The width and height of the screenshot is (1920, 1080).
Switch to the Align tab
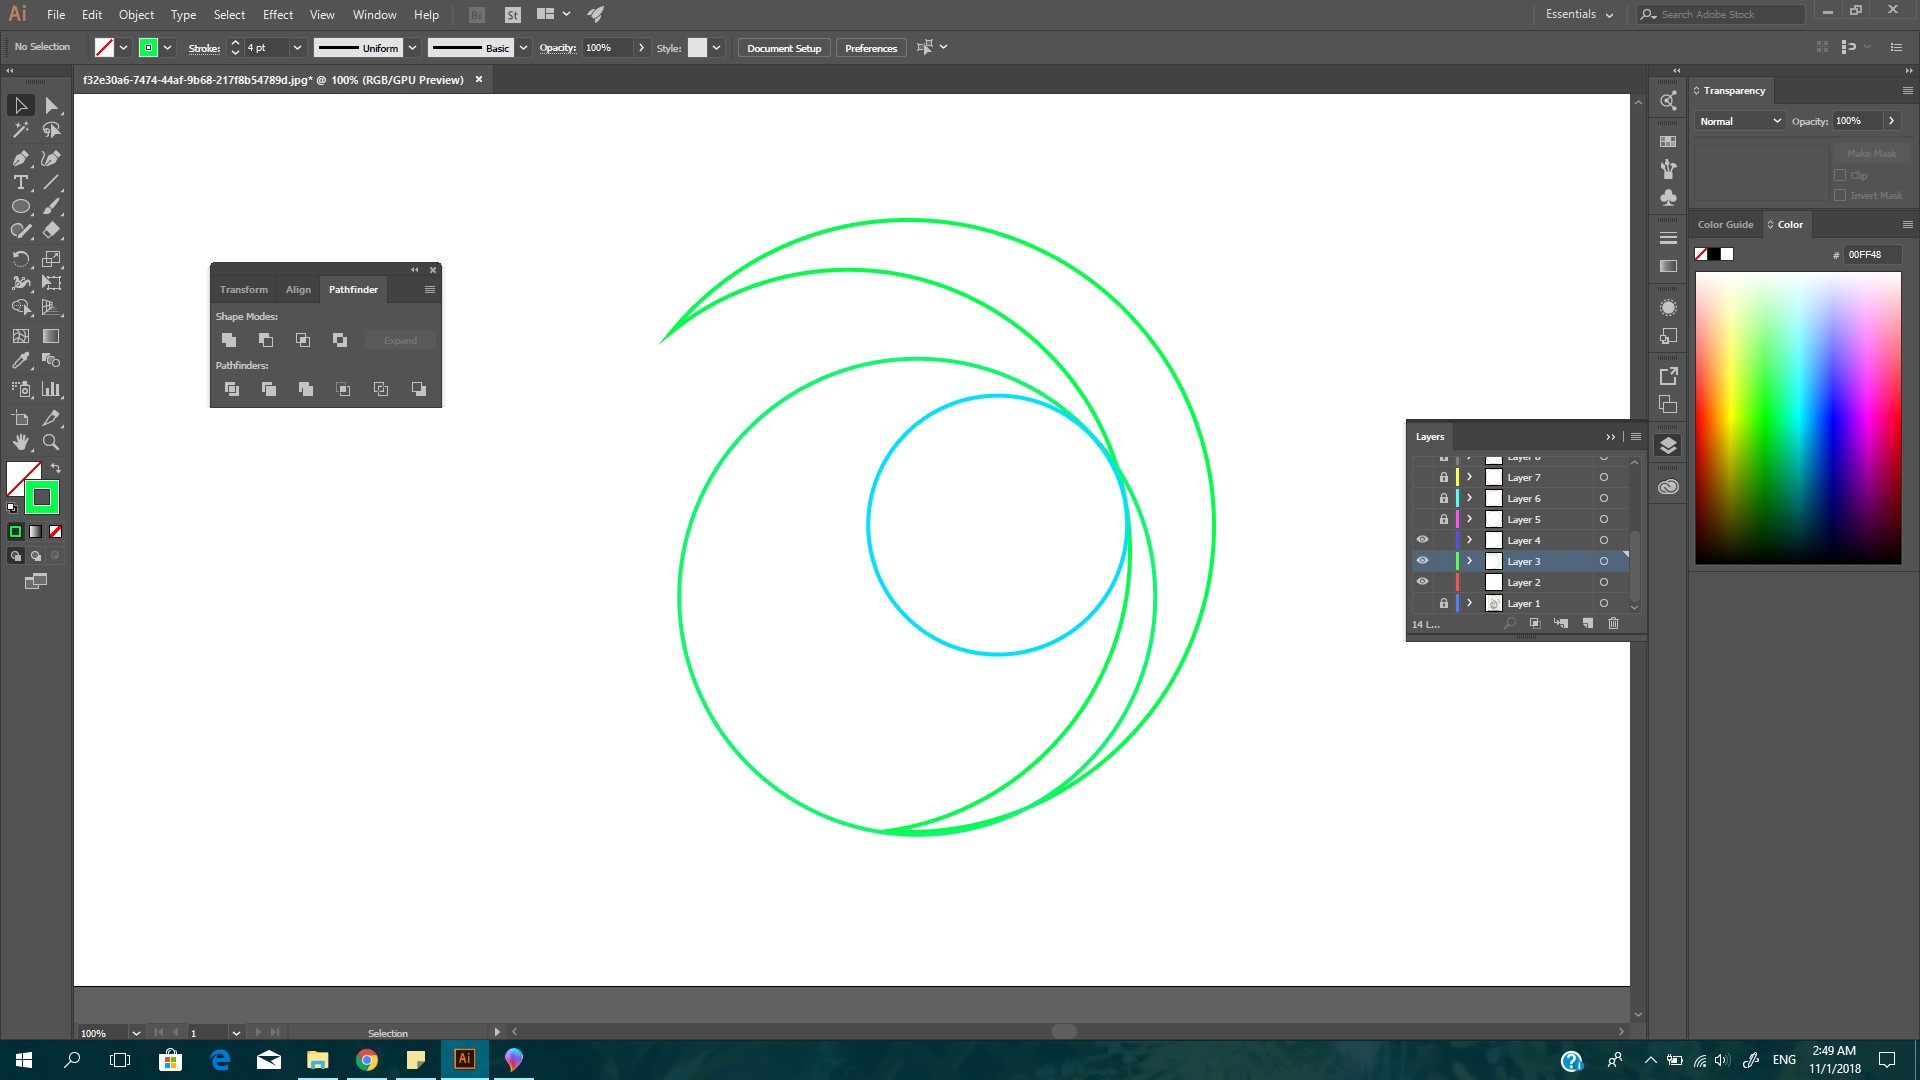tap(298, 289)
